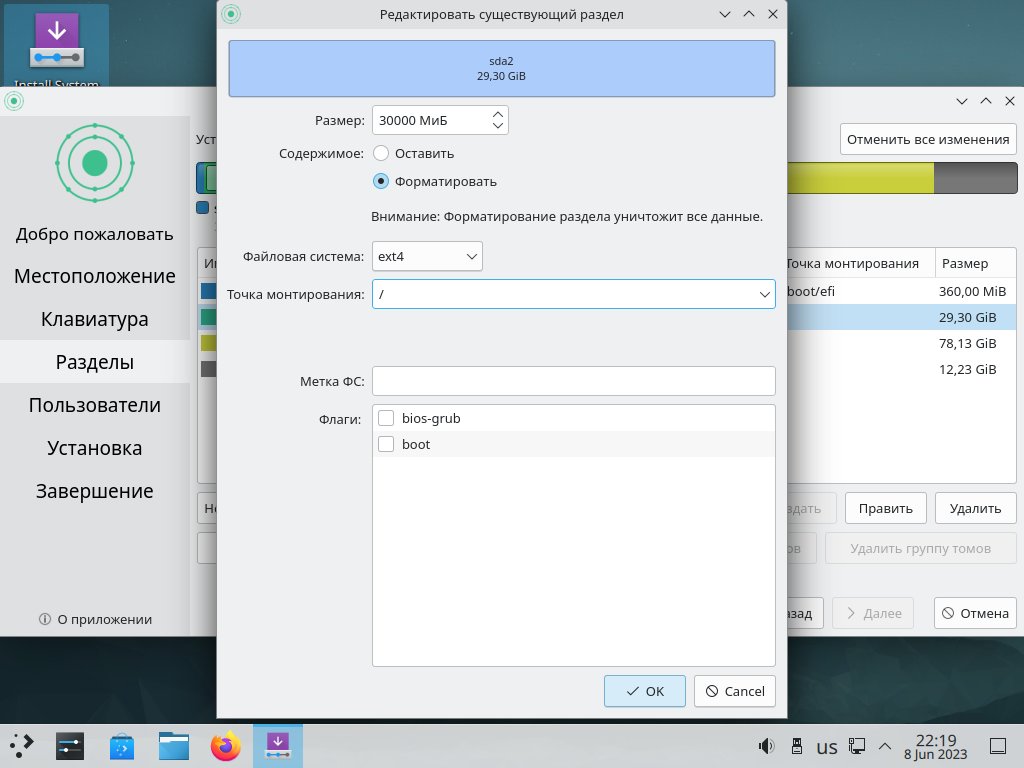Enable the bios-grub flag
The height and width of the screenshot is (768, 1024).
(x=386, y=418)
